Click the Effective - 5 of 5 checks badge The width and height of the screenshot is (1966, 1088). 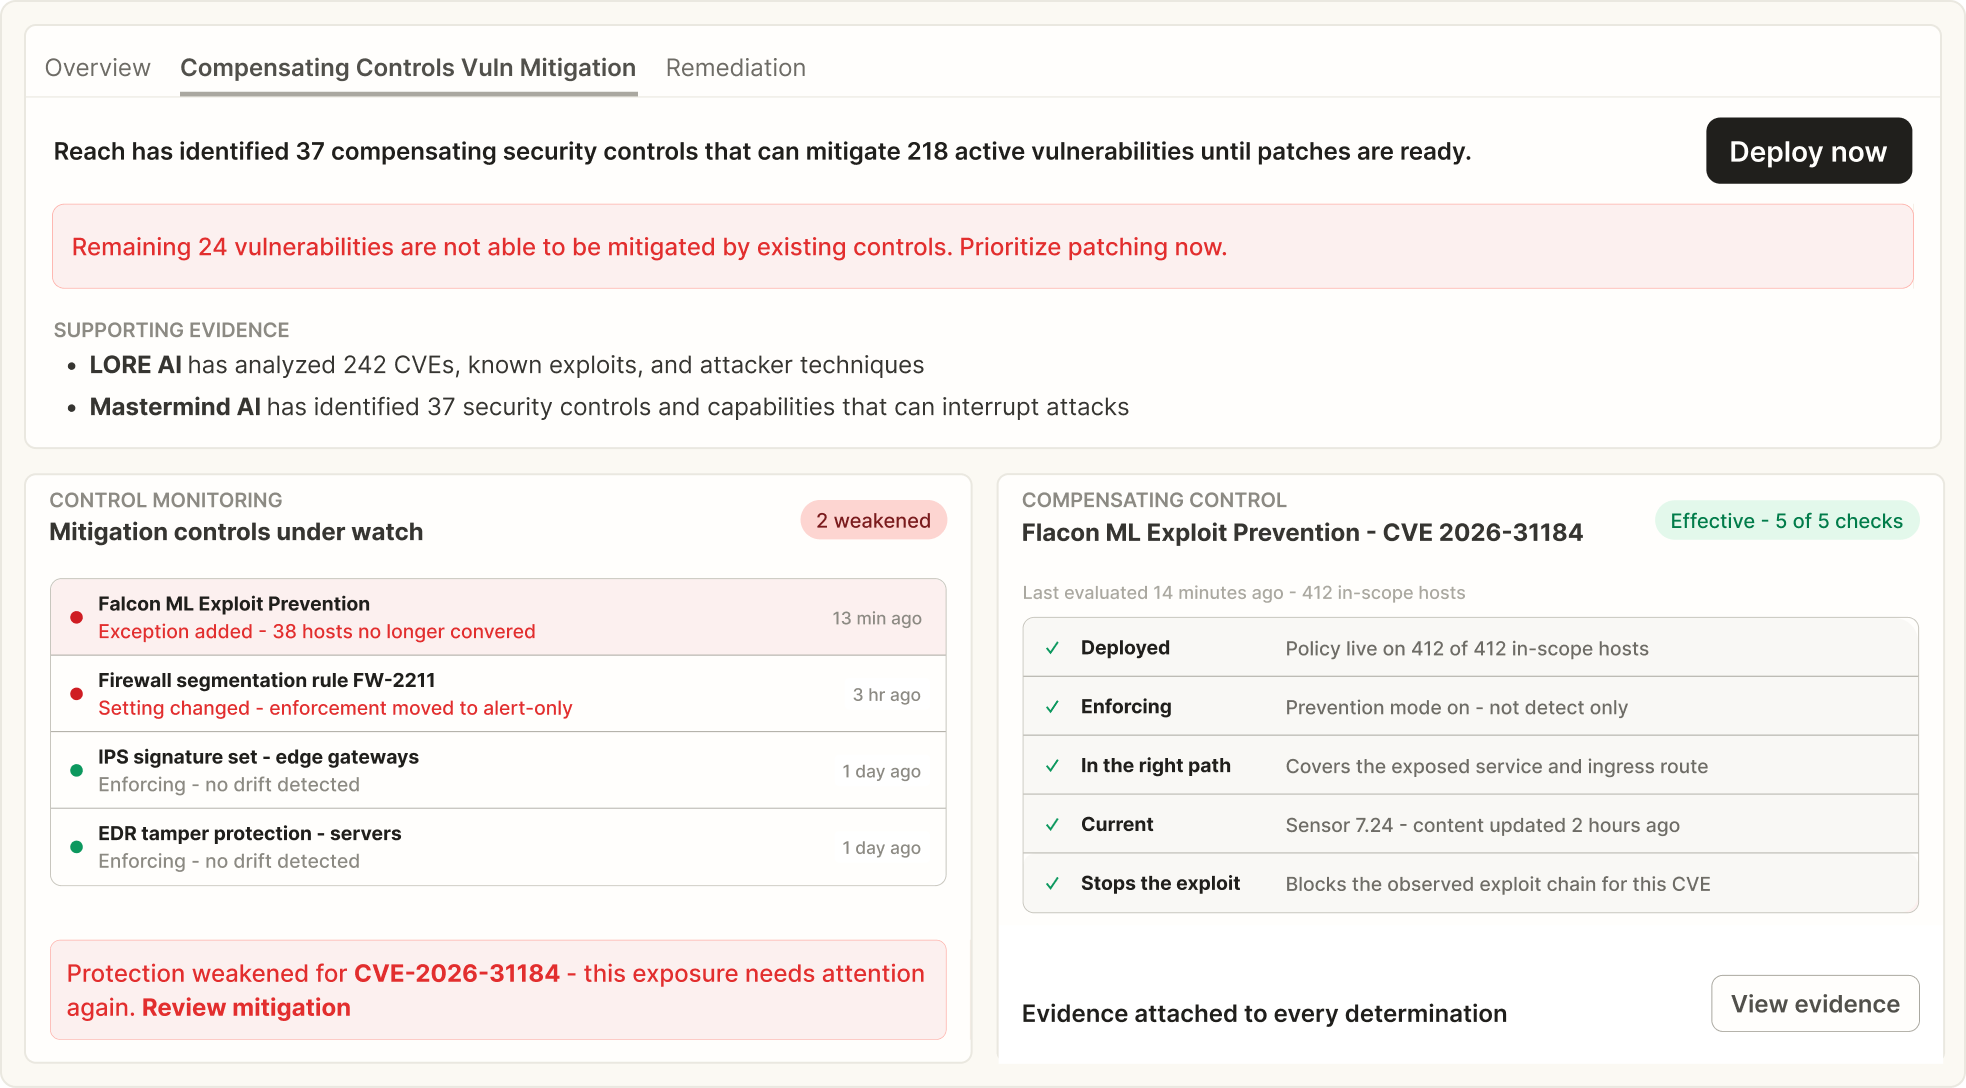point(1786,520)
